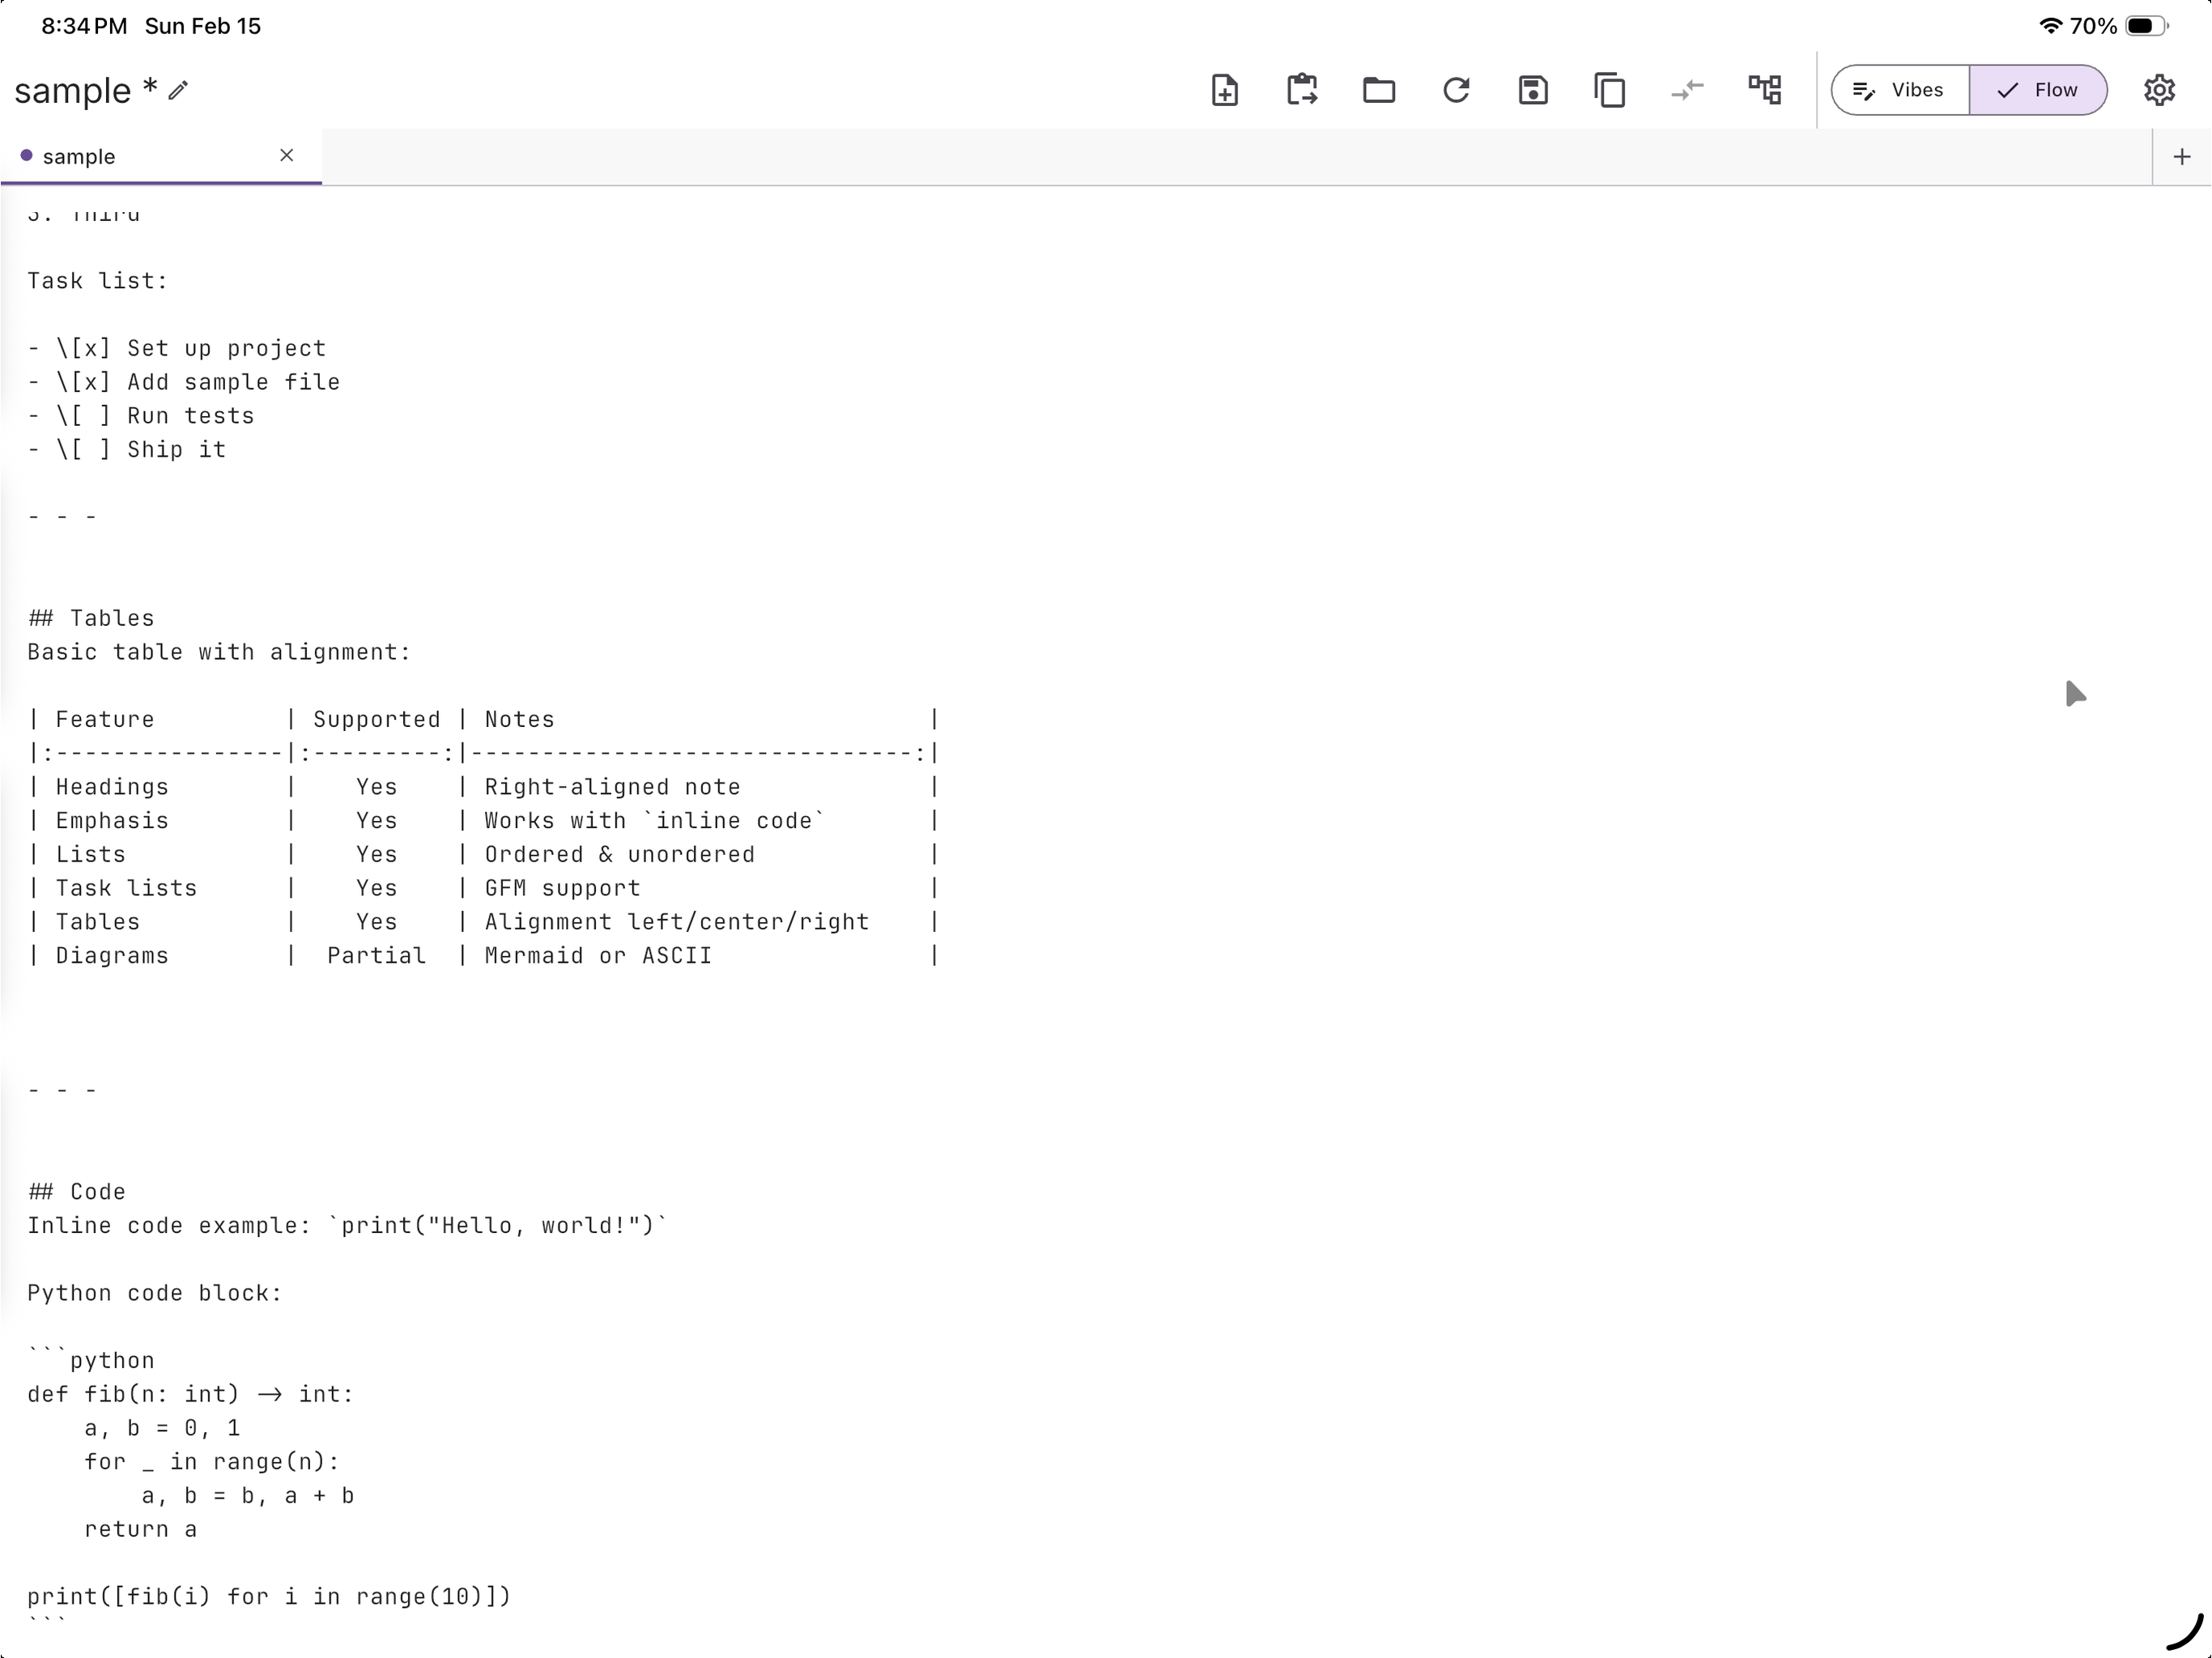Open settings with the gear icon

2159,90
